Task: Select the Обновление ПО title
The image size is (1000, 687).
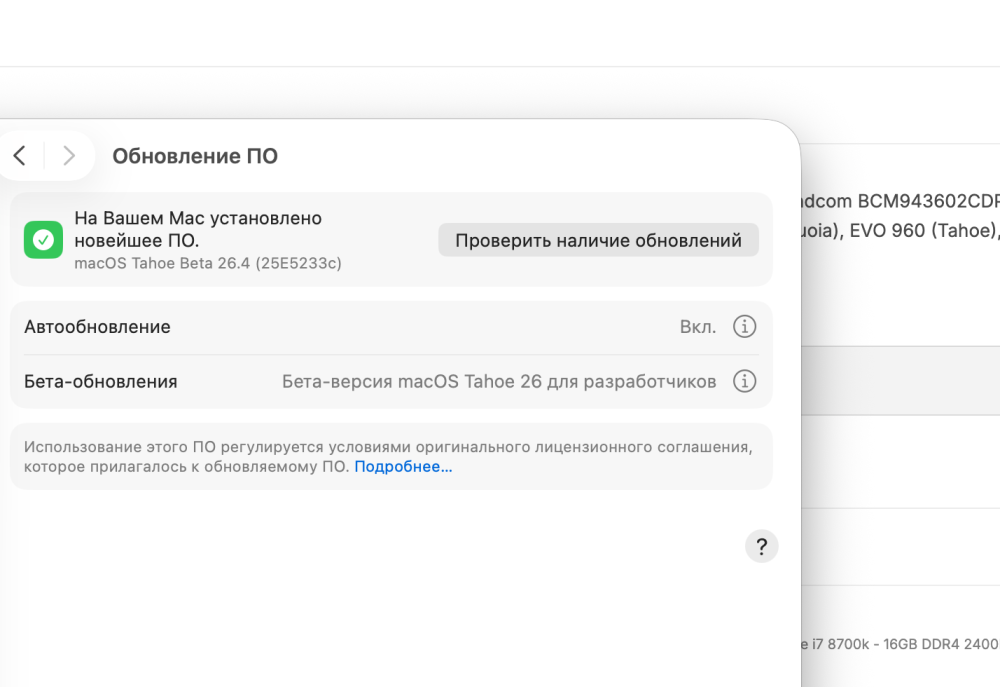Action: point(195,156)
